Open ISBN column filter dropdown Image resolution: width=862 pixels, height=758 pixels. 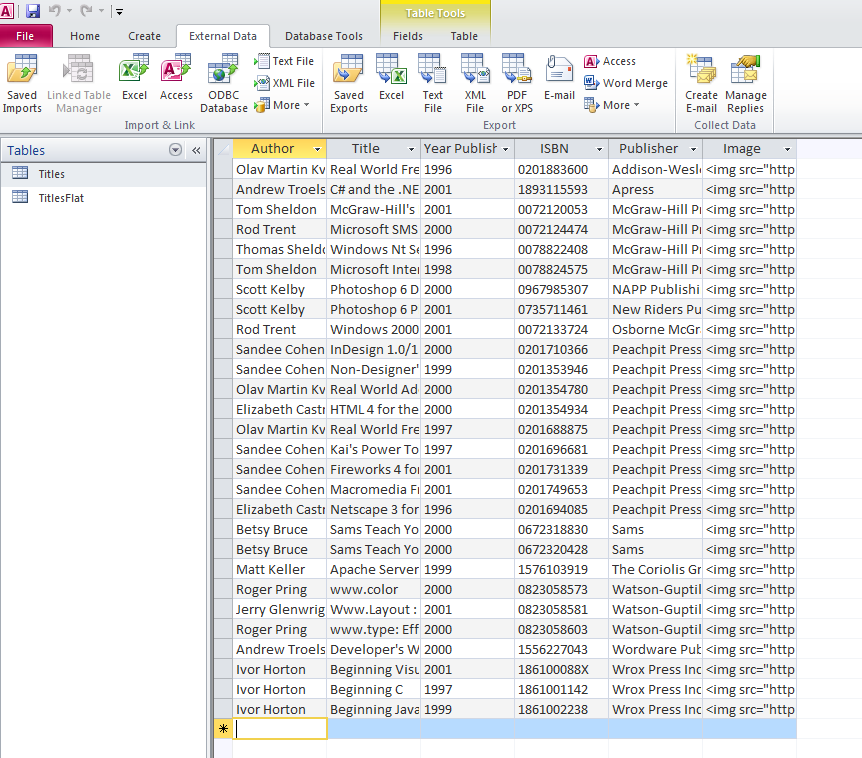[600, 149]
